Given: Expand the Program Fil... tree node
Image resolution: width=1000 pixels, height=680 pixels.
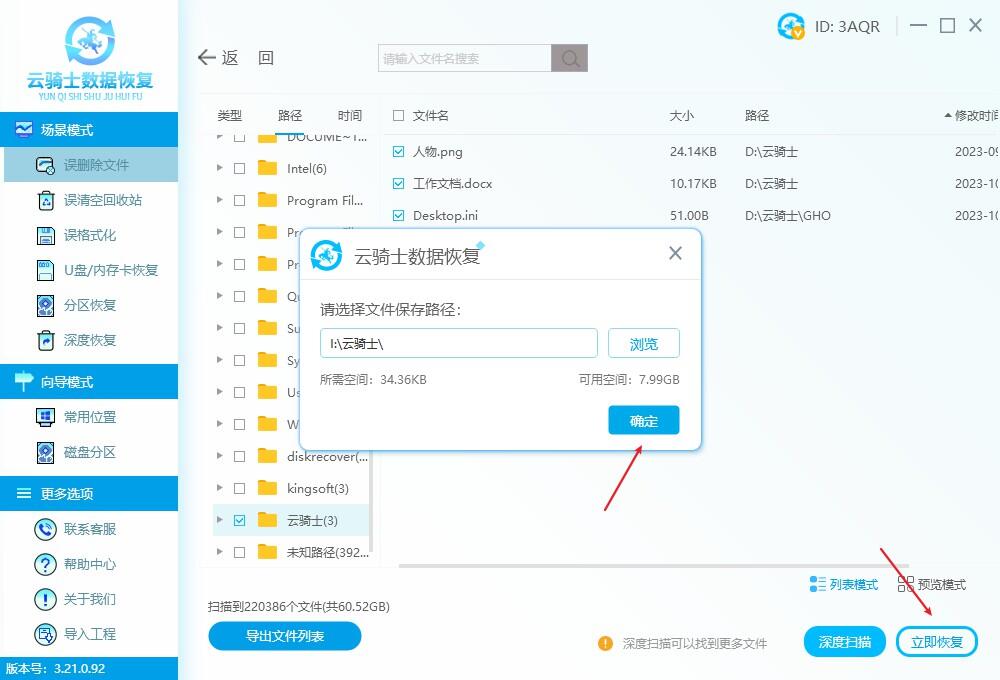Looking at the screenshot, I should (x=219, y=200).
